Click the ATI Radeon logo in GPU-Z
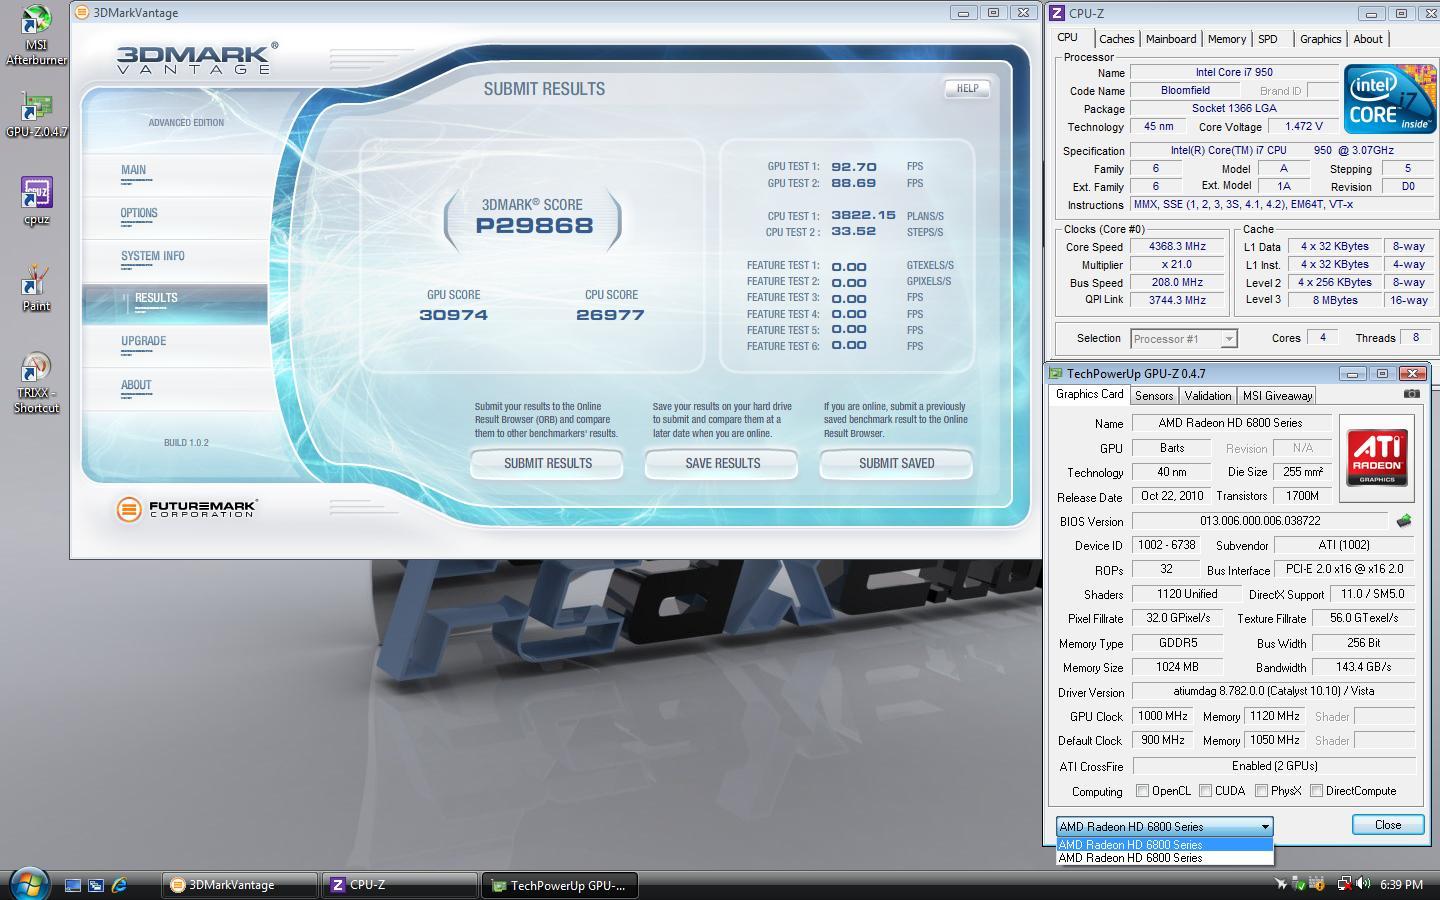The height and width of the screenshot is (900, 1440). click(1377, 458)
